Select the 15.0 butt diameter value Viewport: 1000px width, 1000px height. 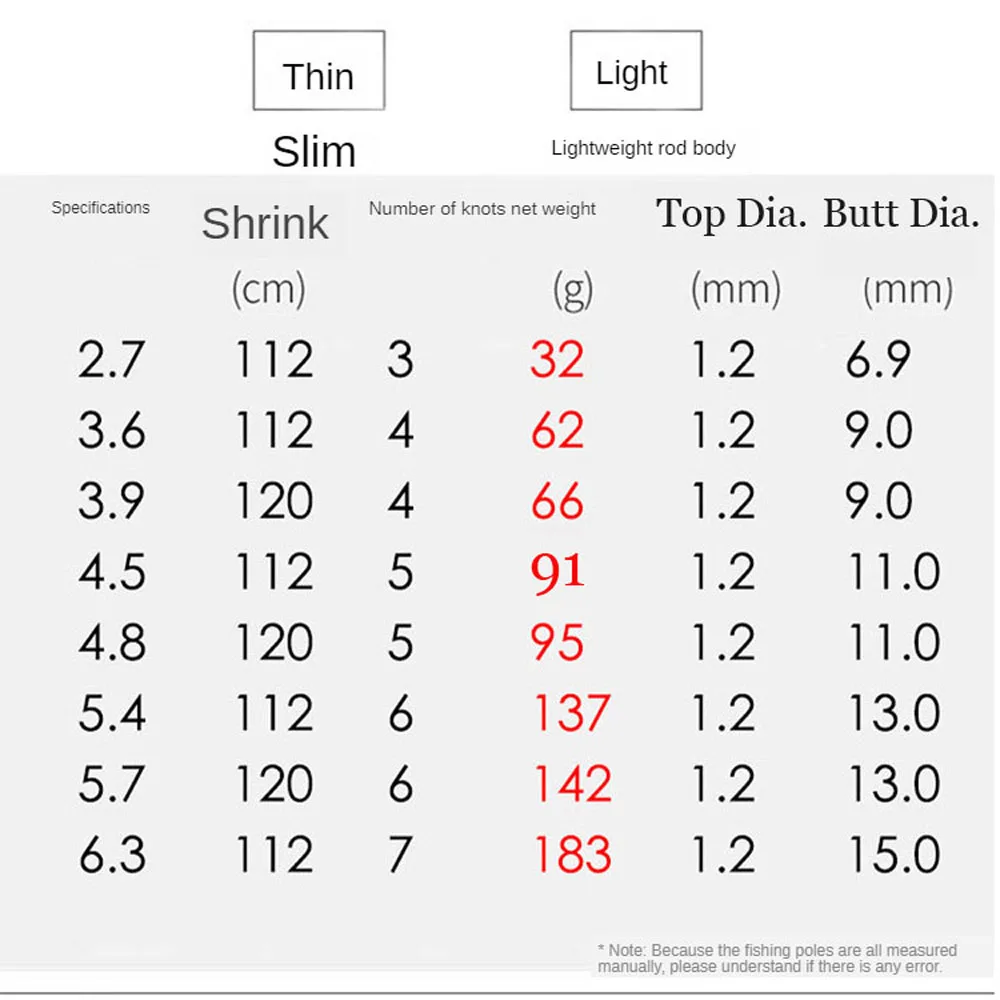click(894, 856)
